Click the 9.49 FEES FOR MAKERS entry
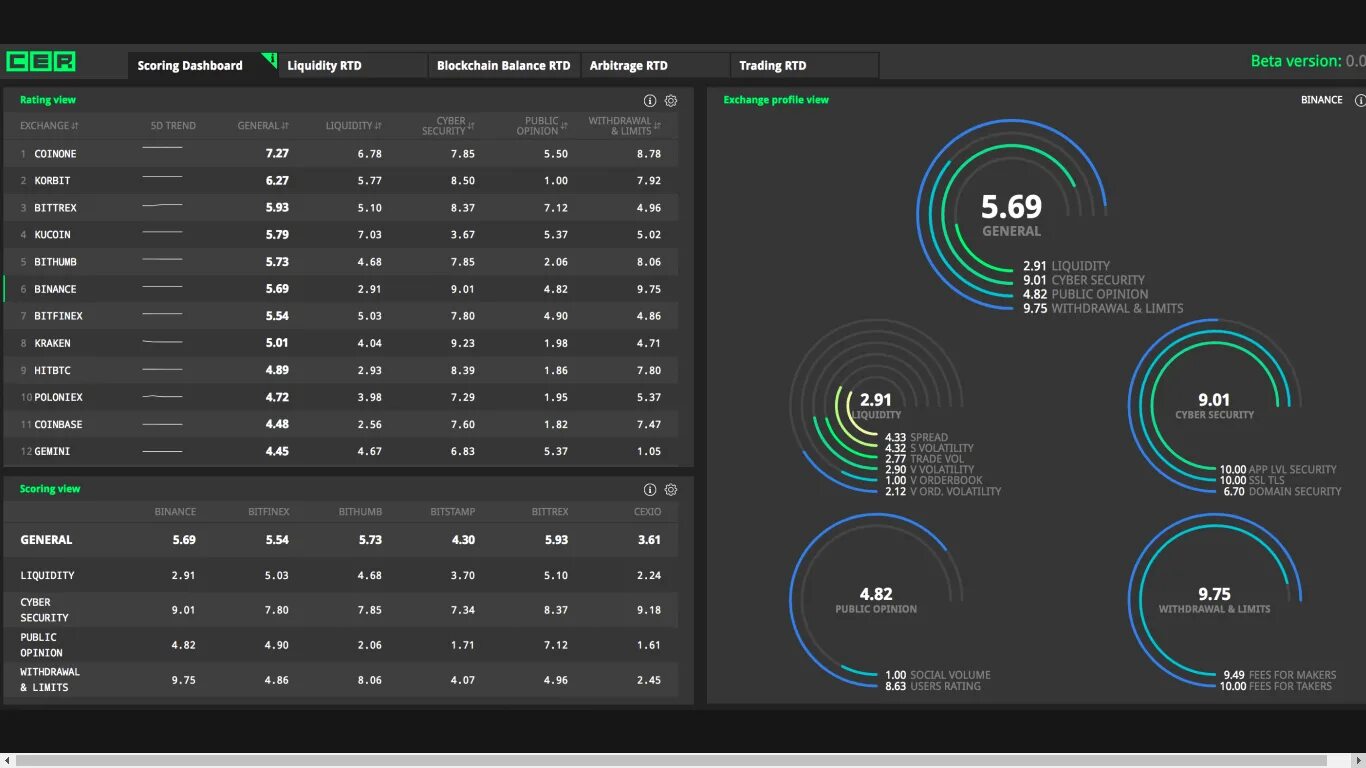The width and height of the screenshot is (1366, 768). pos(1280,675)
